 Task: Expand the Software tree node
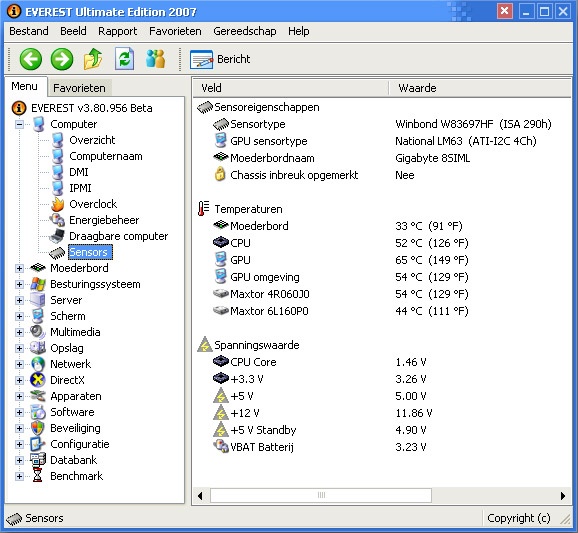click(20, 412)
